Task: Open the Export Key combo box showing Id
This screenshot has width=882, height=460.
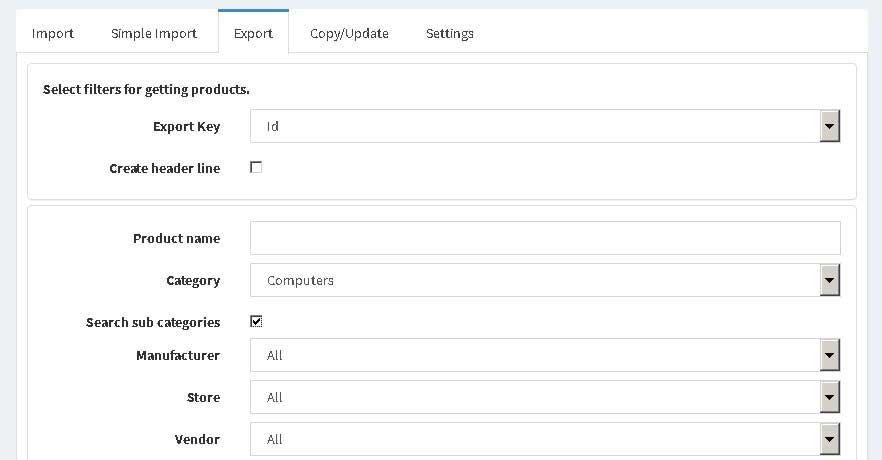Action: tap(545, 126)
